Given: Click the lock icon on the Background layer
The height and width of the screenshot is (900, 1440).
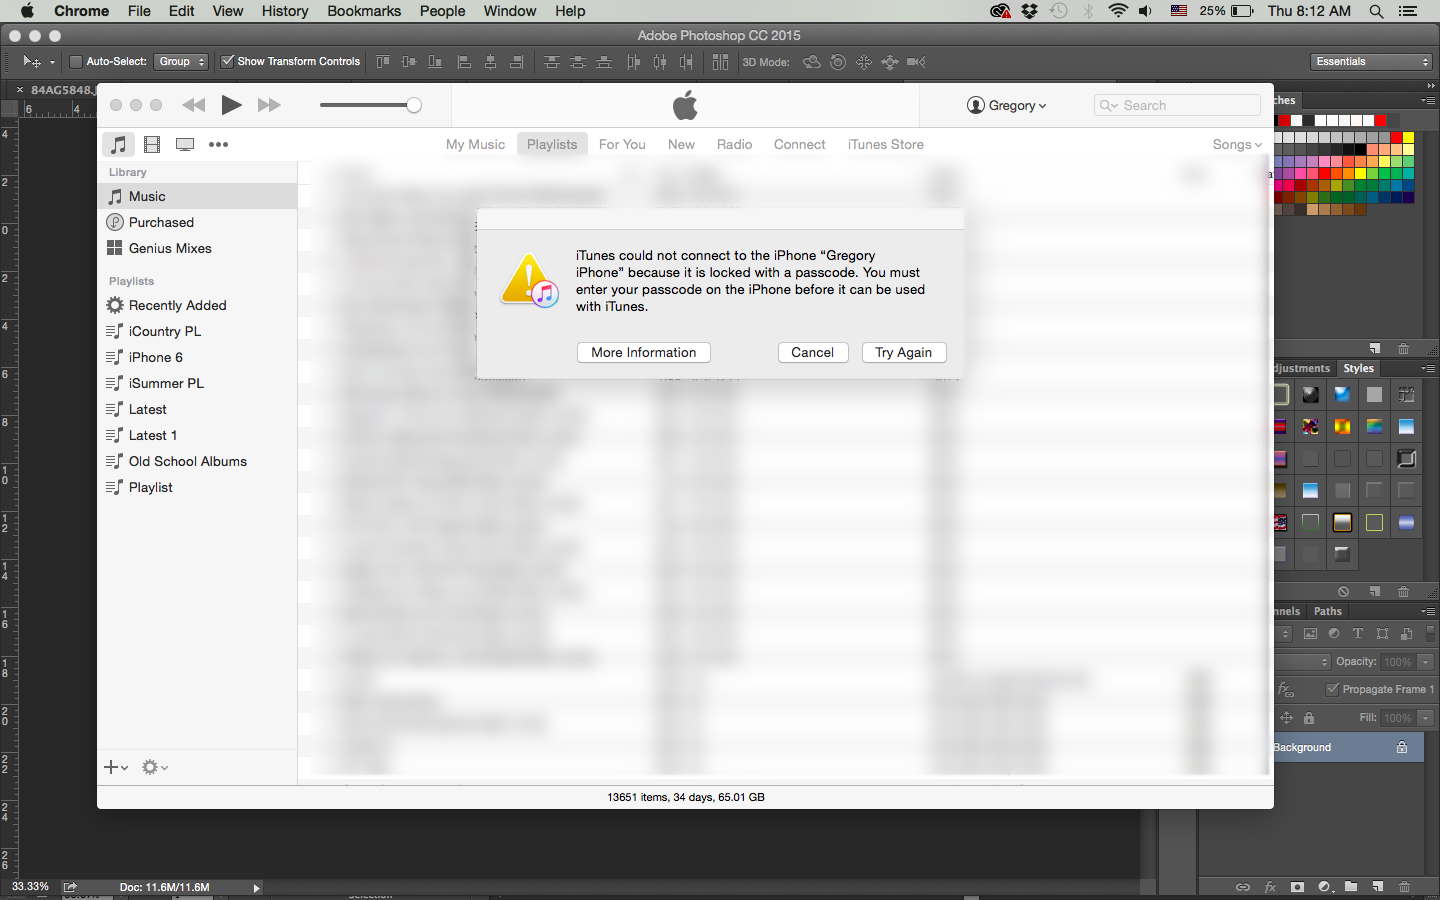Looking at the screenshot, I should pos(1402,747).
